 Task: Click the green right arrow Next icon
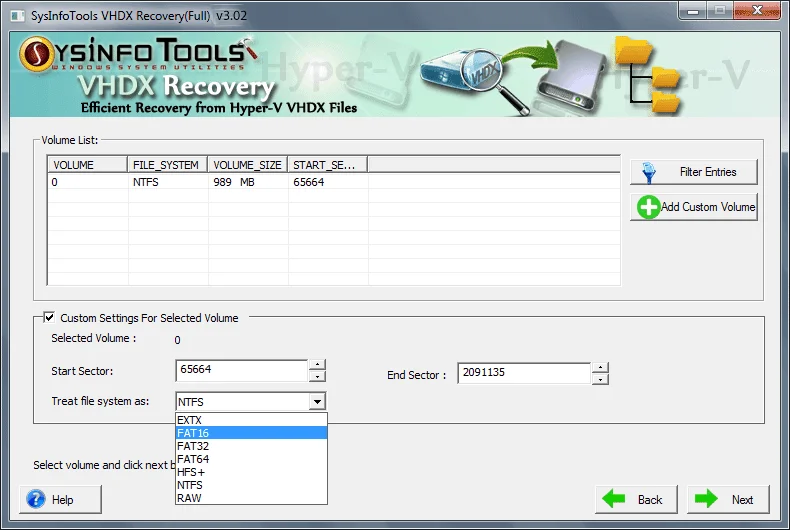pyautogui.click(x=706, y=499)
